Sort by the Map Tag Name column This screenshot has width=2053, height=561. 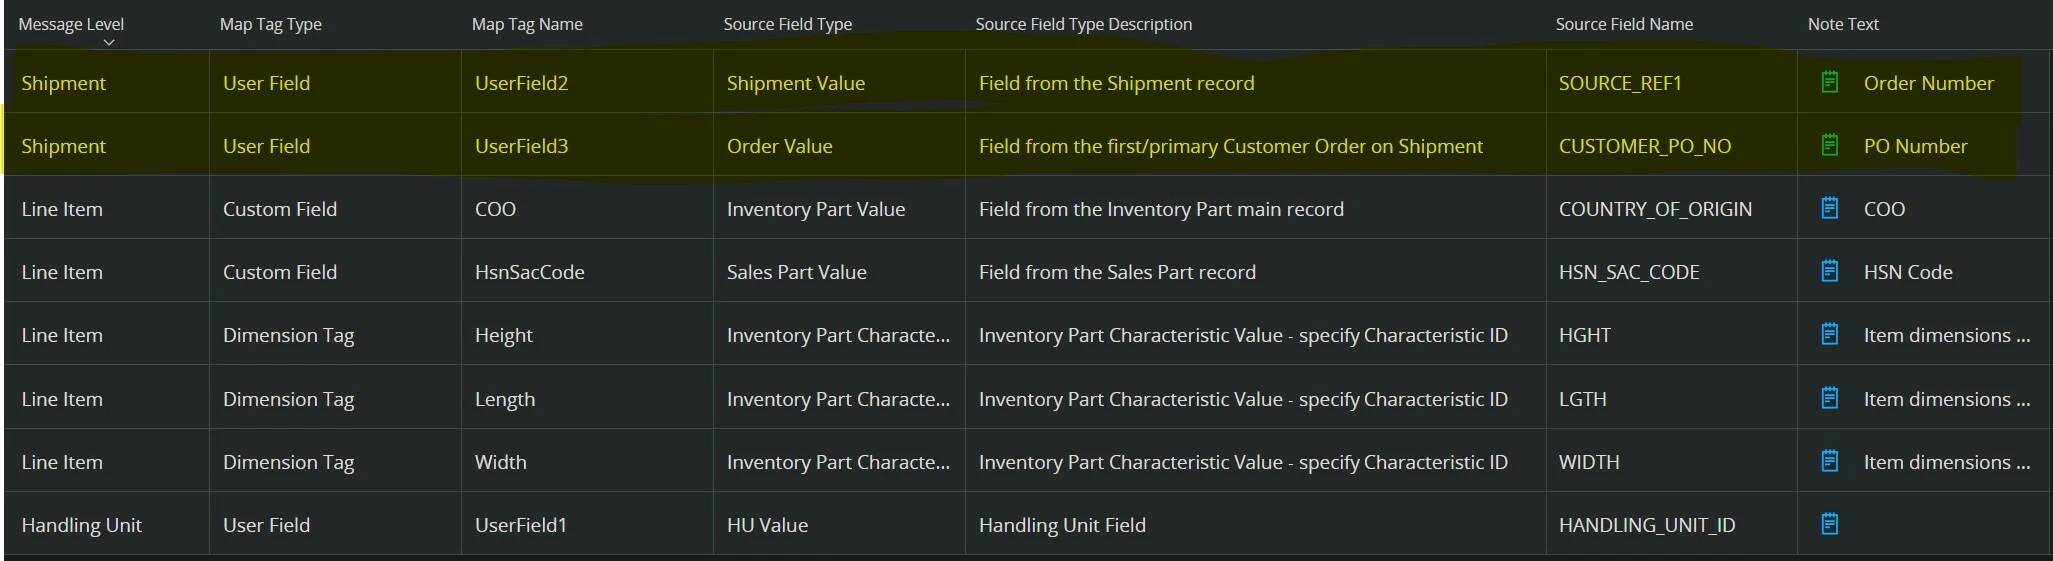[527, 24]
